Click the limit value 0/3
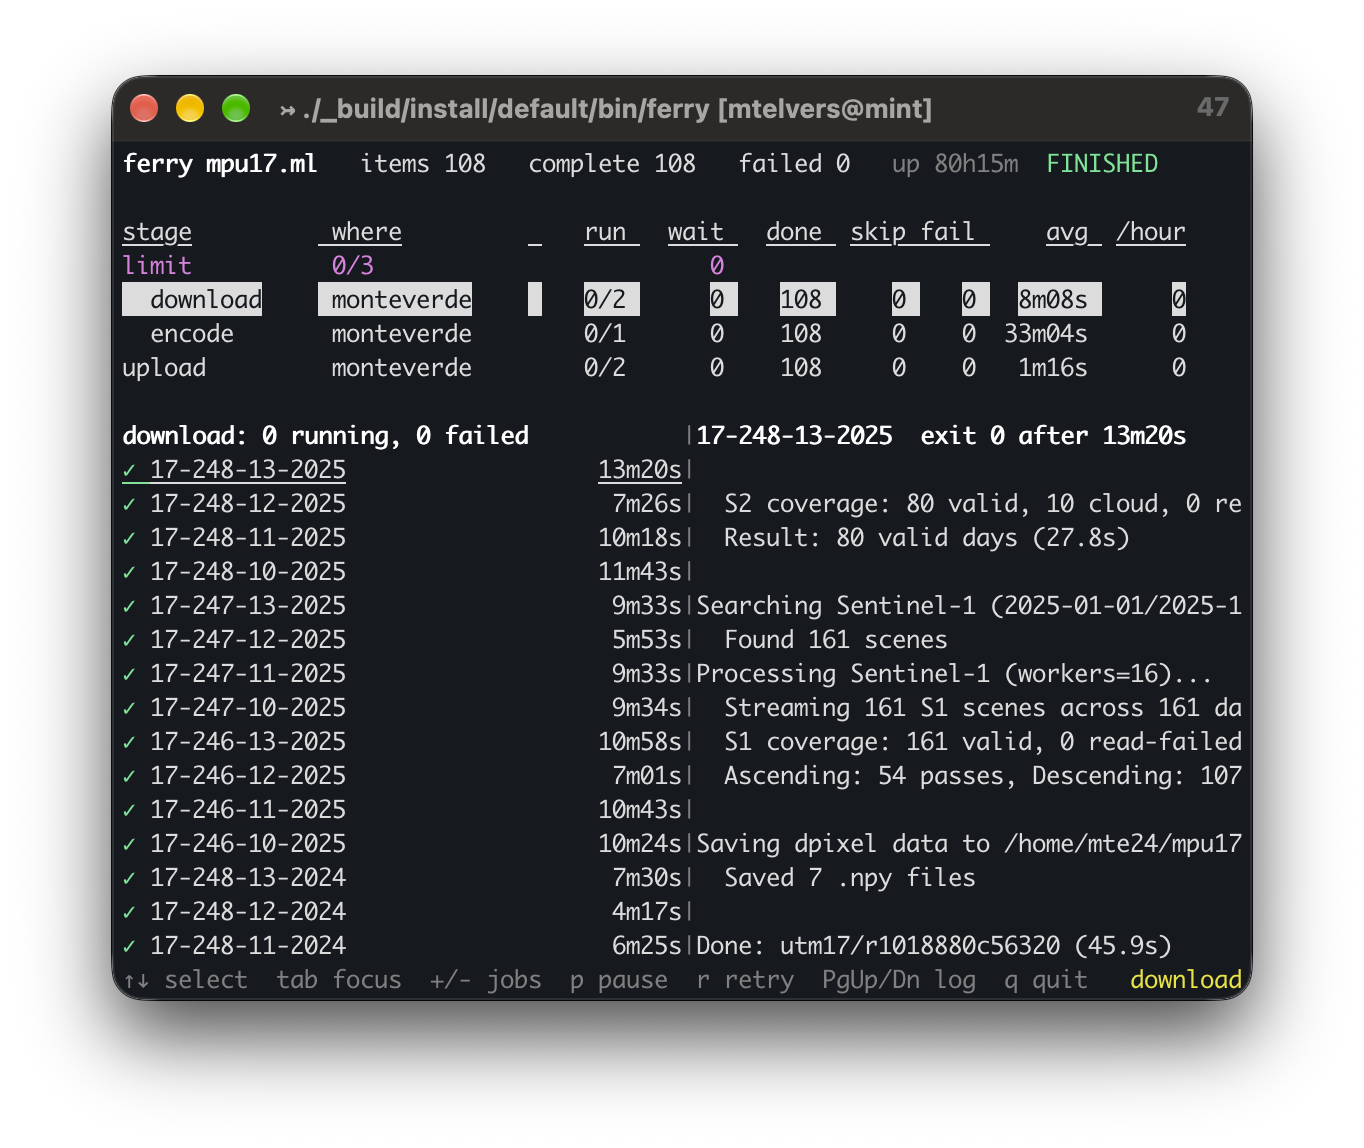Viewport: 1364px width, 1148px height. click(352, 265)
